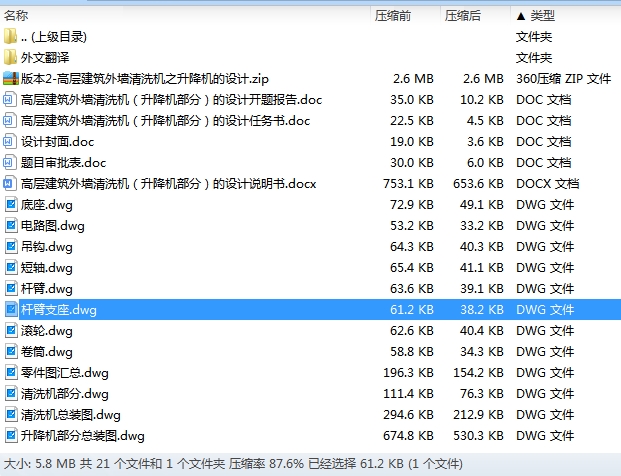The width and height of the screenshot is (621, 476).
Task: Select 滚轮.dwg file name
Action: (x=47, y=330)
